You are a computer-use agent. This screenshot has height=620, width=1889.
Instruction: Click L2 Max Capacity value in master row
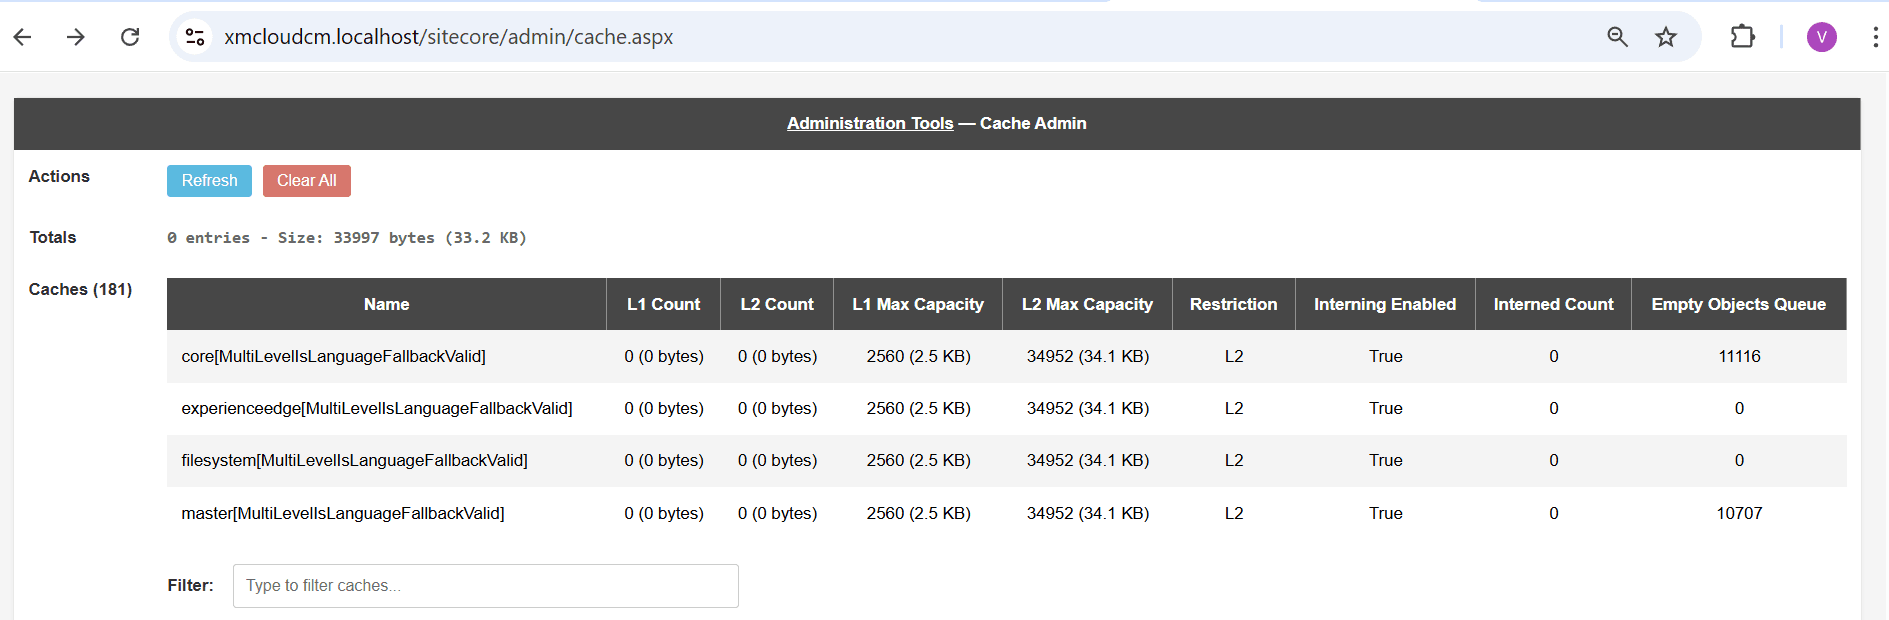click(1088, 513)
